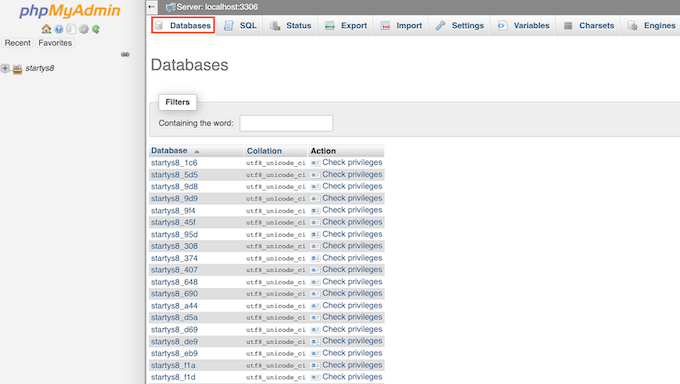680x384 pixels.
Task: Go to the phpMyAdmin home icon
Action: coord(46,29)
